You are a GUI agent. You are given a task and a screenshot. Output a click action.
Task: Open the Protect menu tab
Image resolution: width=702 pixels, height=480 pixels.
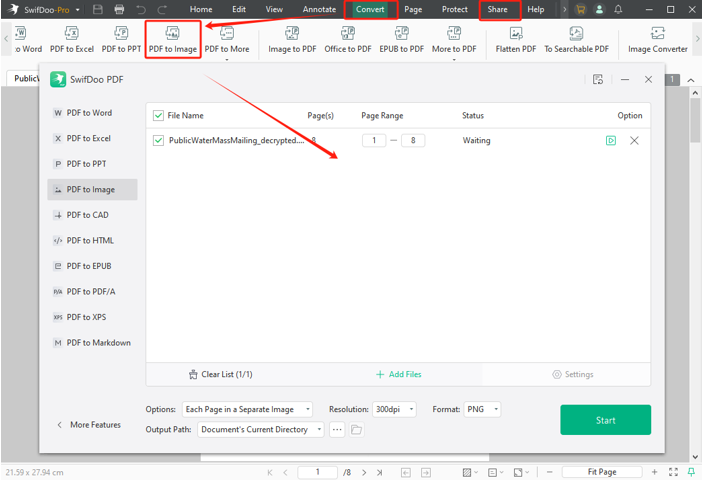tap(455, 9)
